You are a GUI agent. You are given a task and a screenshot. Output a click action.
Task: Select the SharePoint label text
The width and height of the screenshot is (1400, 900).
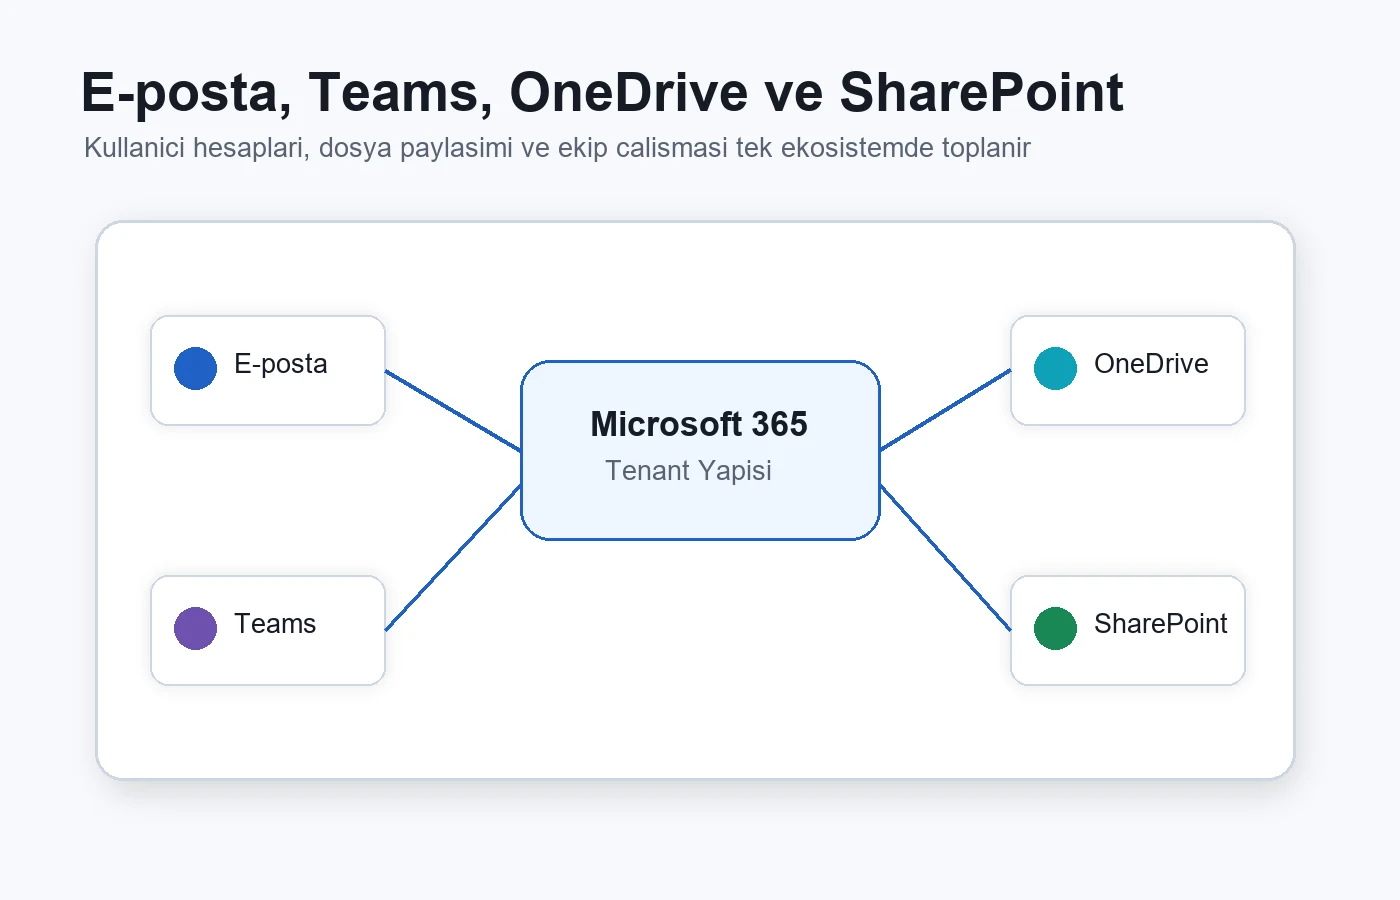coord(1160,624)
